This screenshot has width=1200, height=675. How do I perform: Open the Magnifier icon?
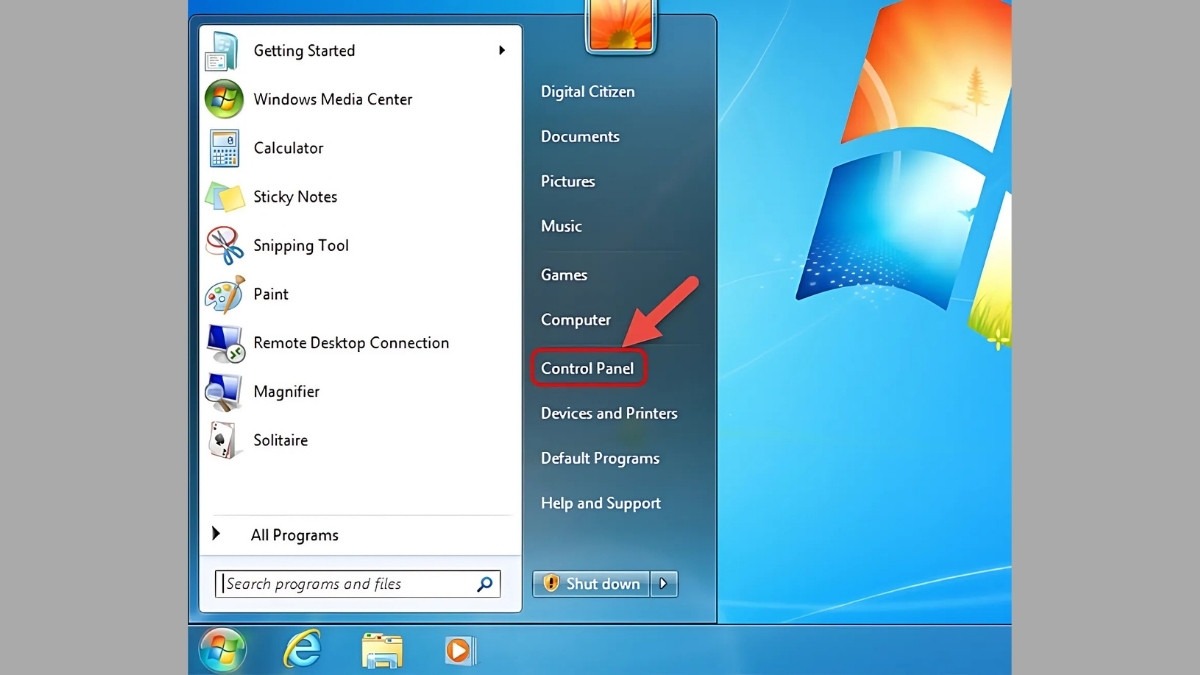click(224, 392)
